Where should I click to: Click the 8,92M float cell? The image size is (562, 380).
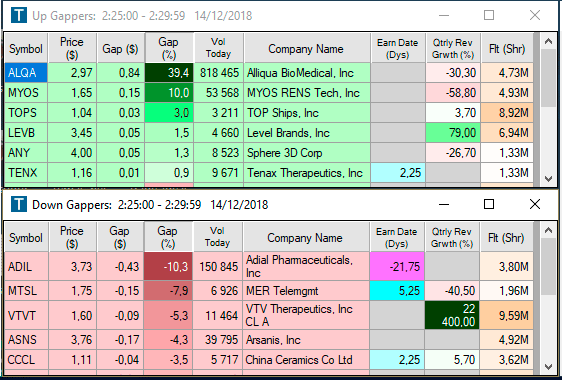click(x=507, y=113)
